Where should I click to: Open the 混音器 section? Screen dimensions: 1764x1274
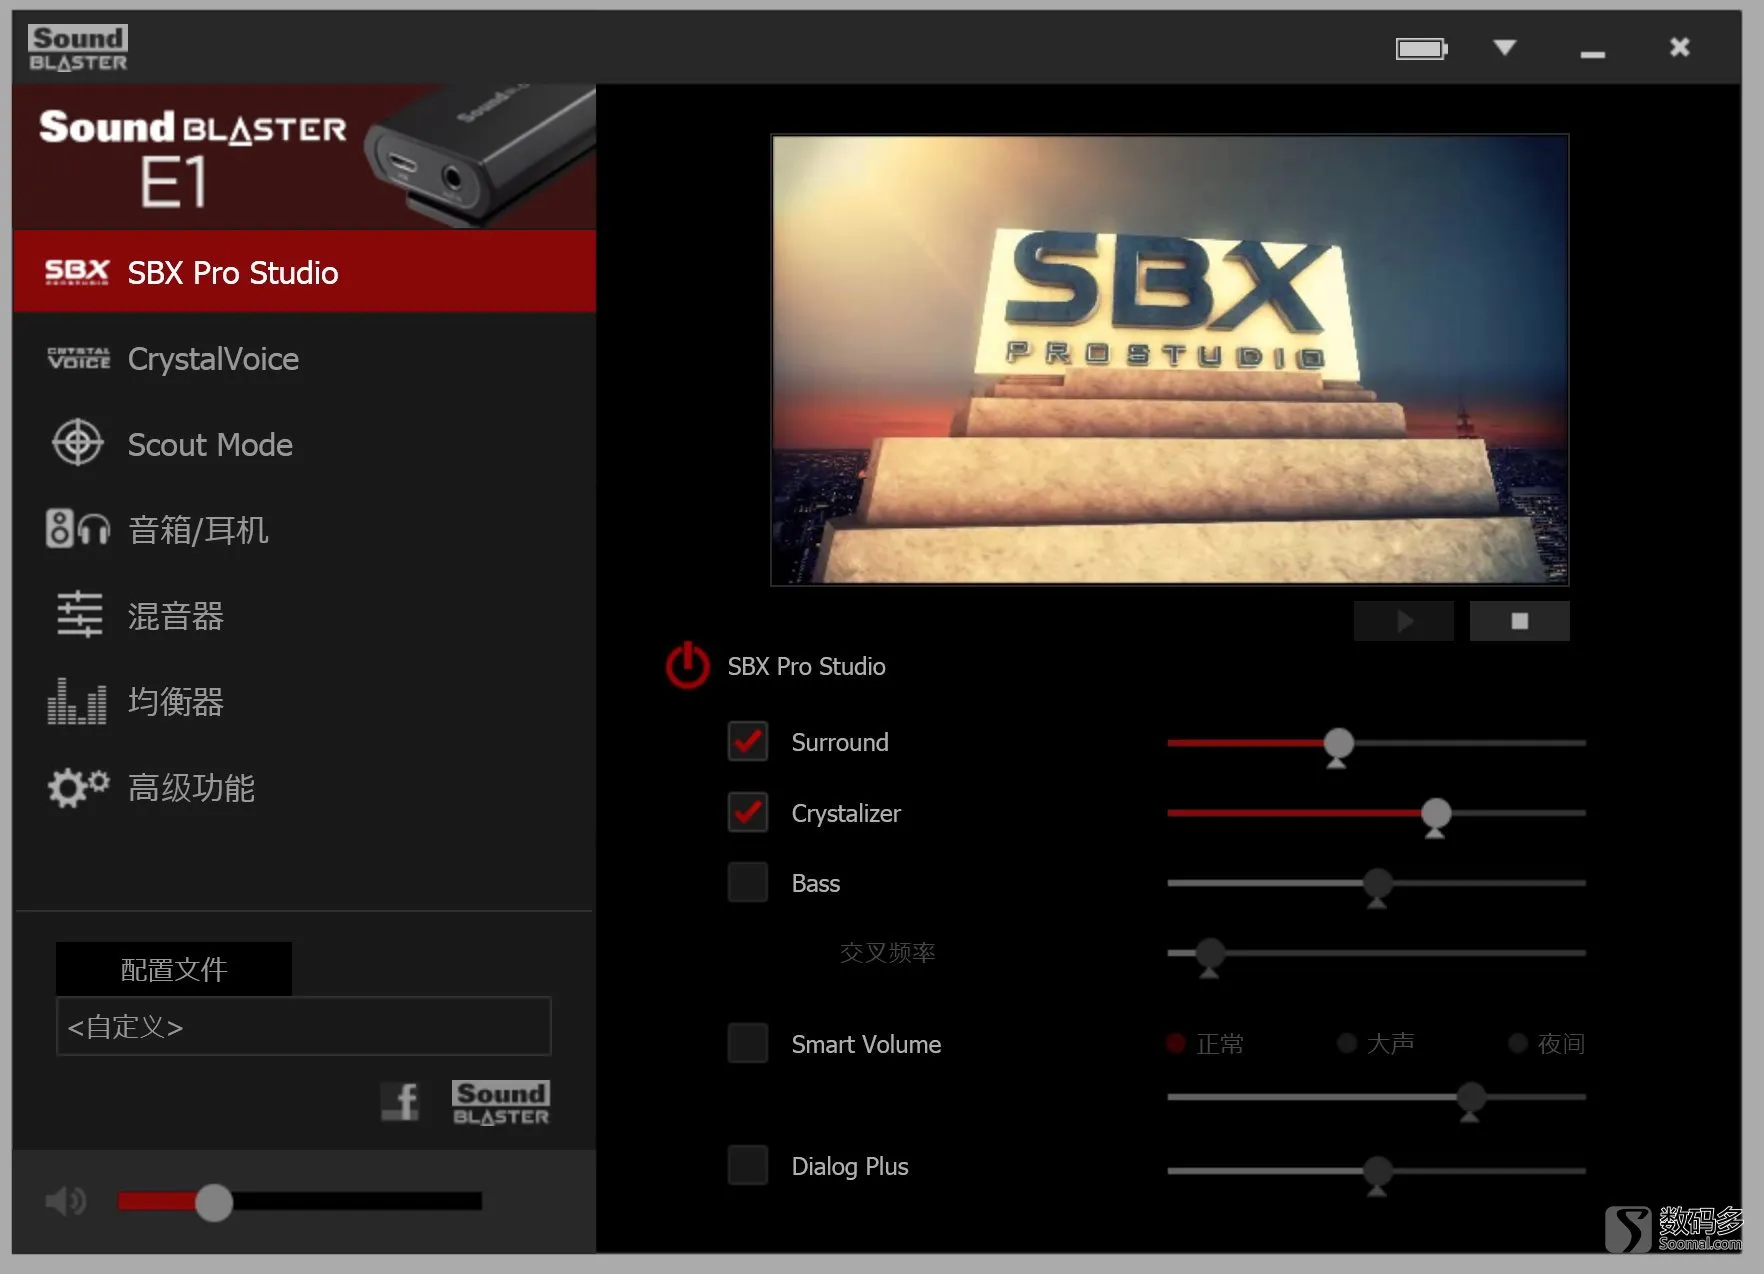(305, 615)
